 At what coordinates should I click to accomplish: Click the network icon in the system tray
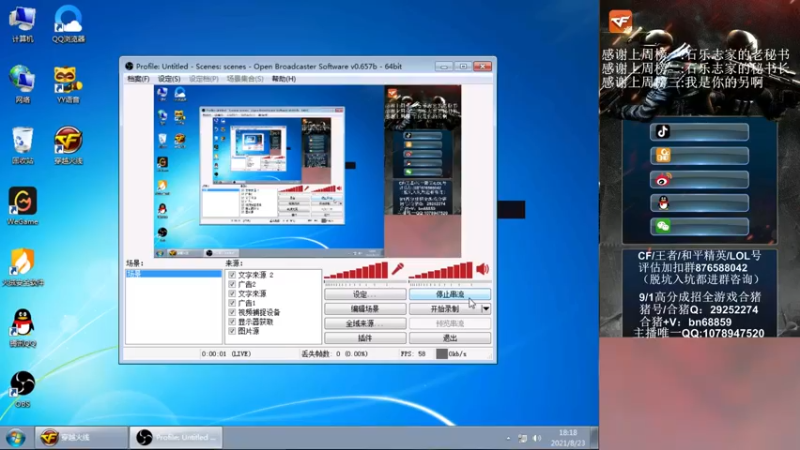(522, 438)
